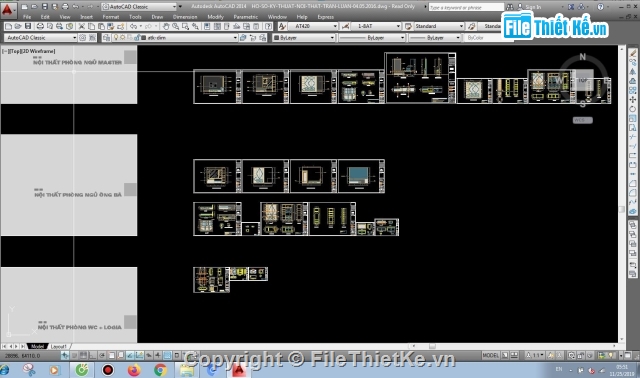Click the TOP face of ViewCube
640x378 pixels.
coord(582,80)
